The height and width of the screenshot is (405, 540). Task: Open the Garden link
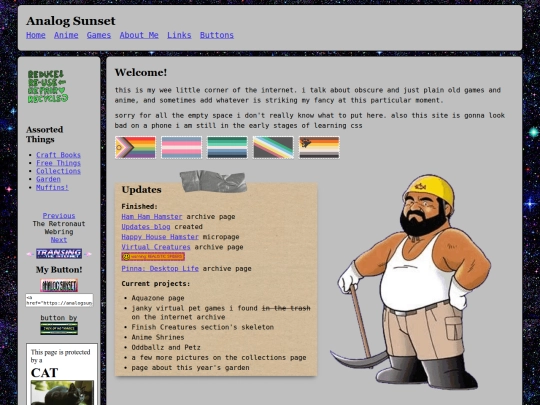pos(49,179)
